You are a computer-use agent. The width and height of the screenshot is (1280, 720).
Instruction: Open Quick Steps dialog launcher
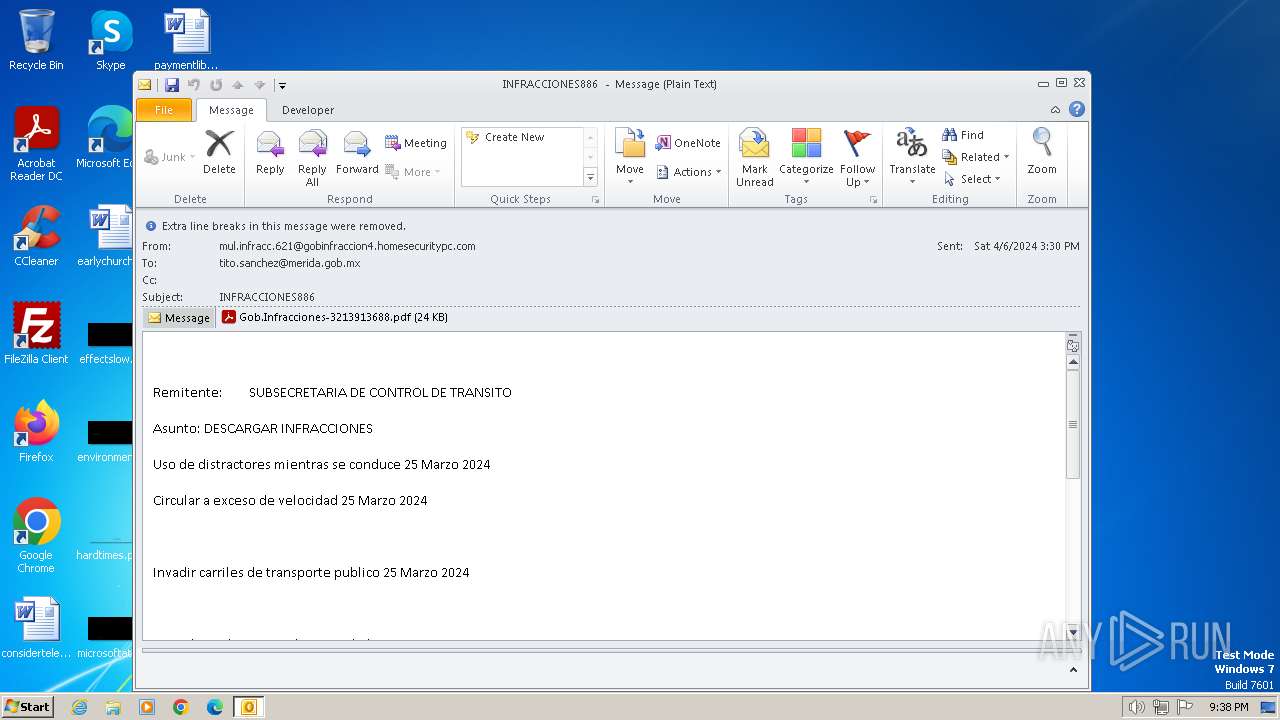(x=595, y=200)
